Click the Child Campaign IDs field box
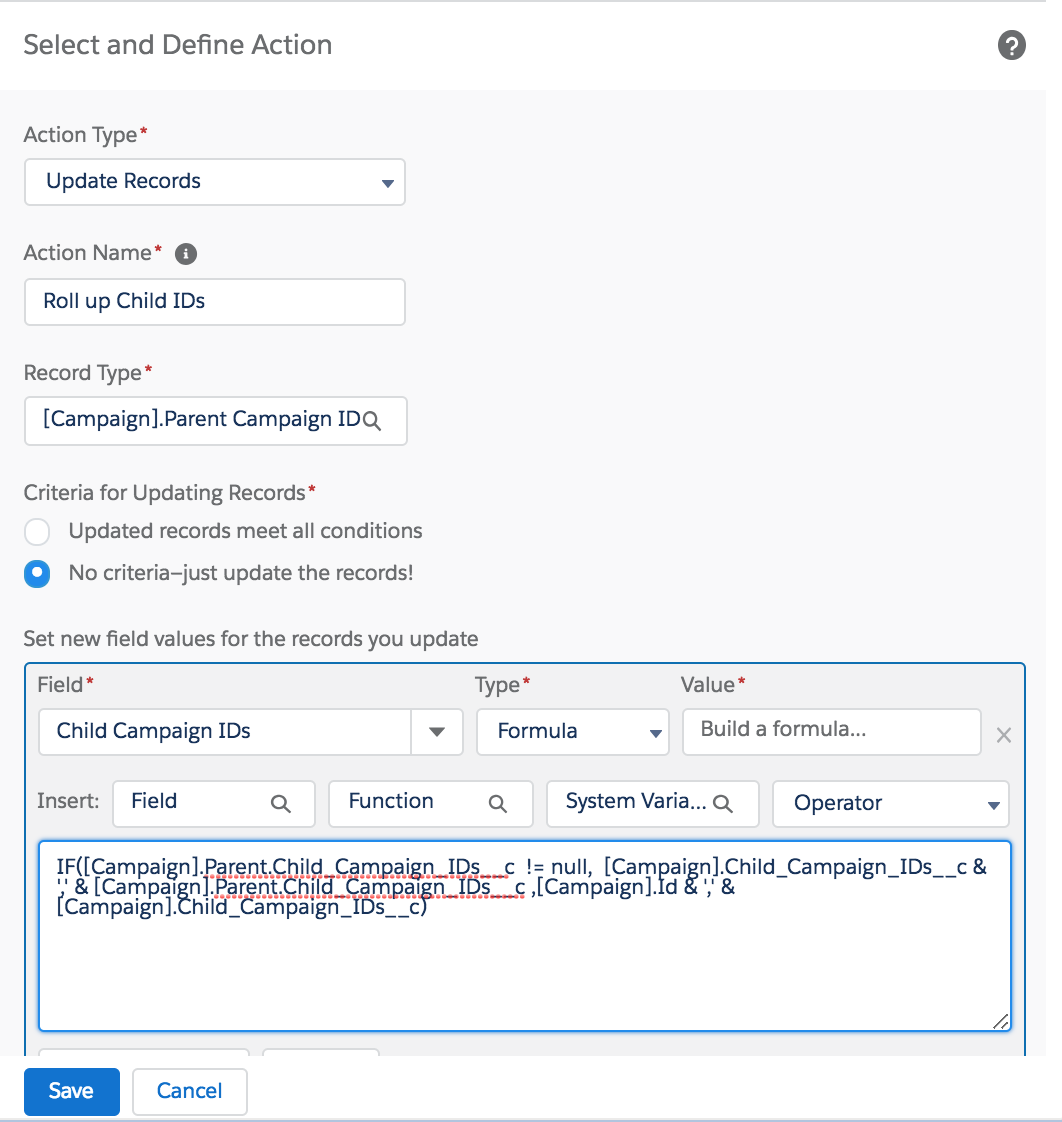 click(x=225, y=732)
